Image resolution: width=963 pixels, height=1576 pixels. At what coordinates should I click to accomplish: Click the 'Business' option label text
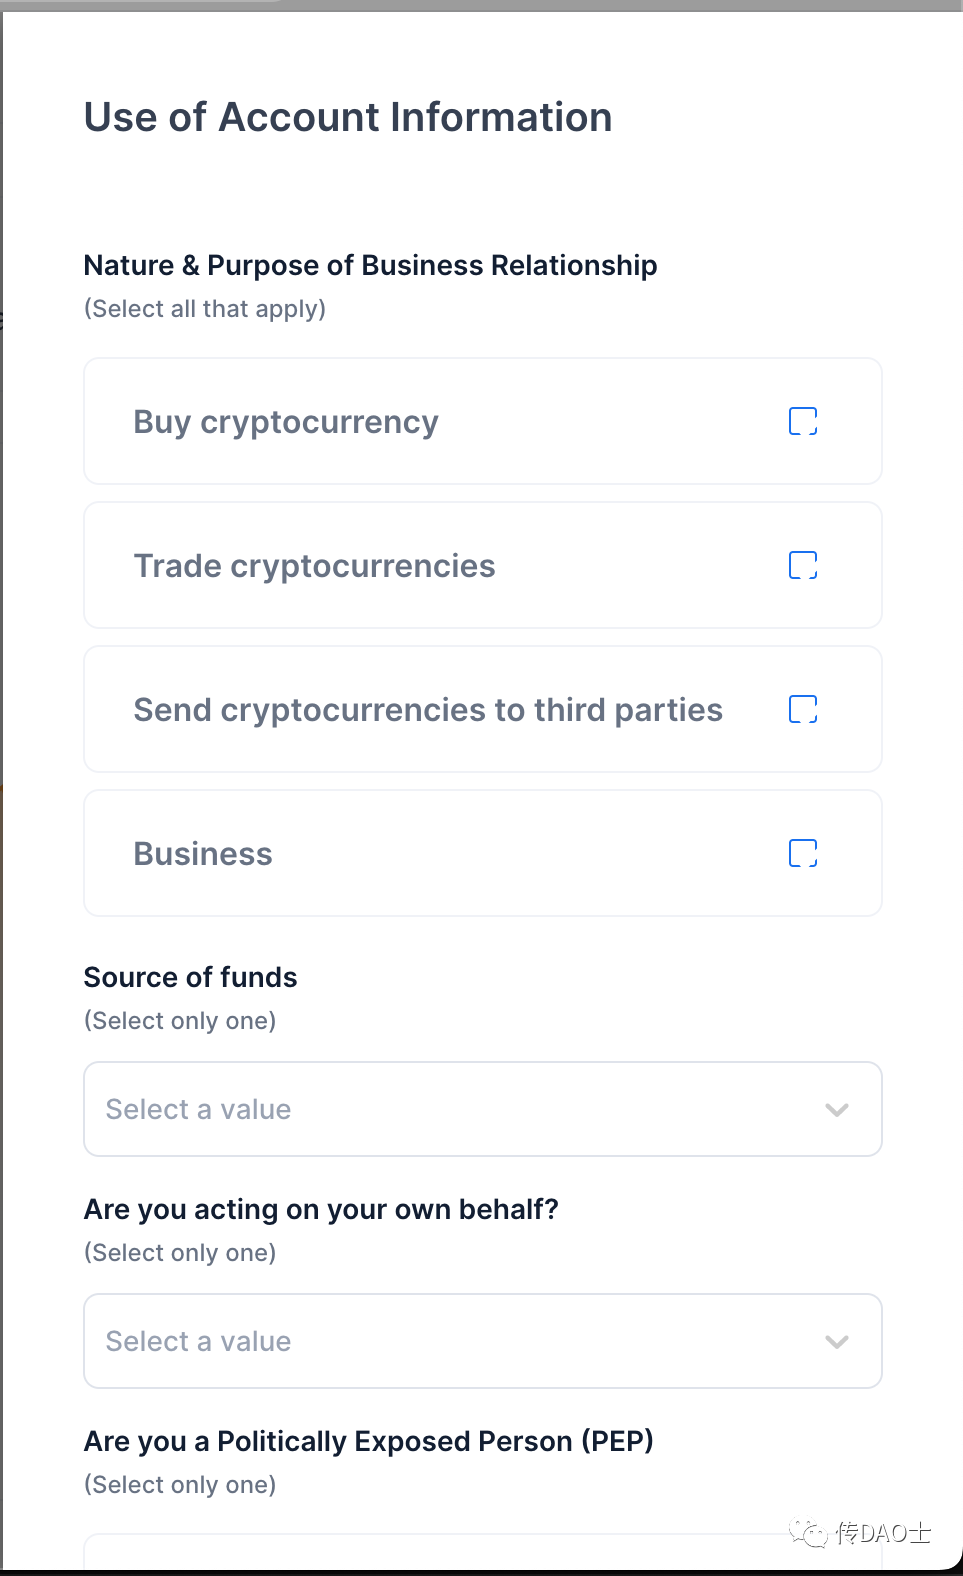coord(203,854)
